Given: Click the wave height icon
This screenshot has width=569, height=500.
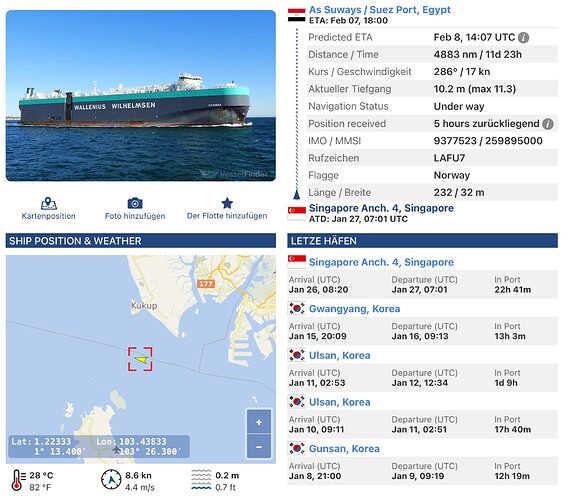Looking at the screenshot, I should [201, 480].
